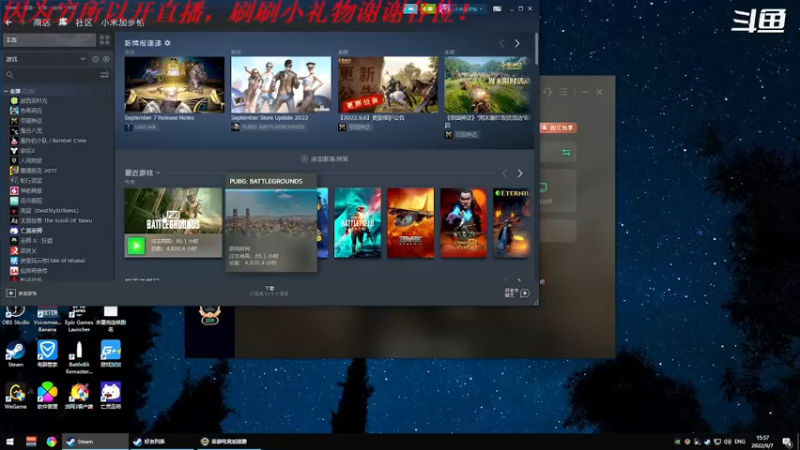
Task: Show next news items with right arrow
Action: pyautogui.click(x=517, y=43)
